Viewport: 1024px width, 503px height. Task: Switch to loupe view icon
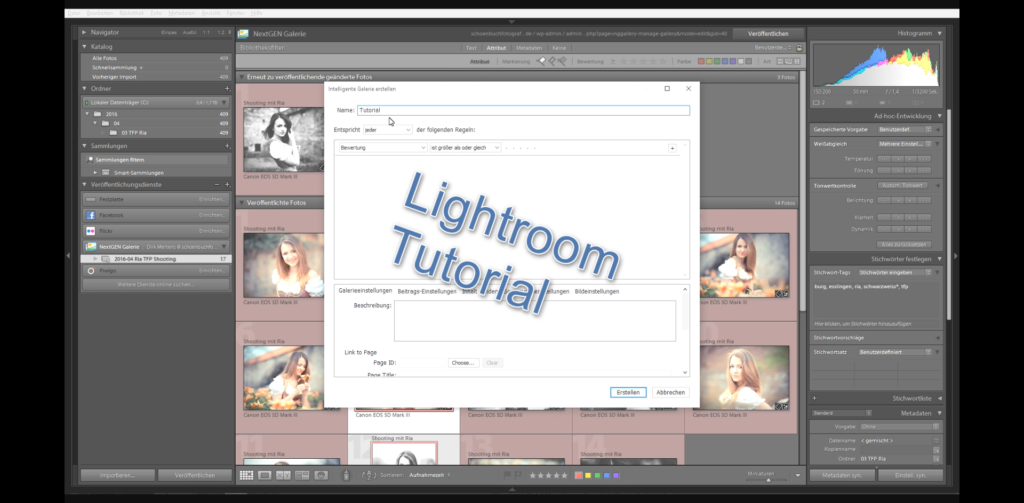click(x=264, y=476)
